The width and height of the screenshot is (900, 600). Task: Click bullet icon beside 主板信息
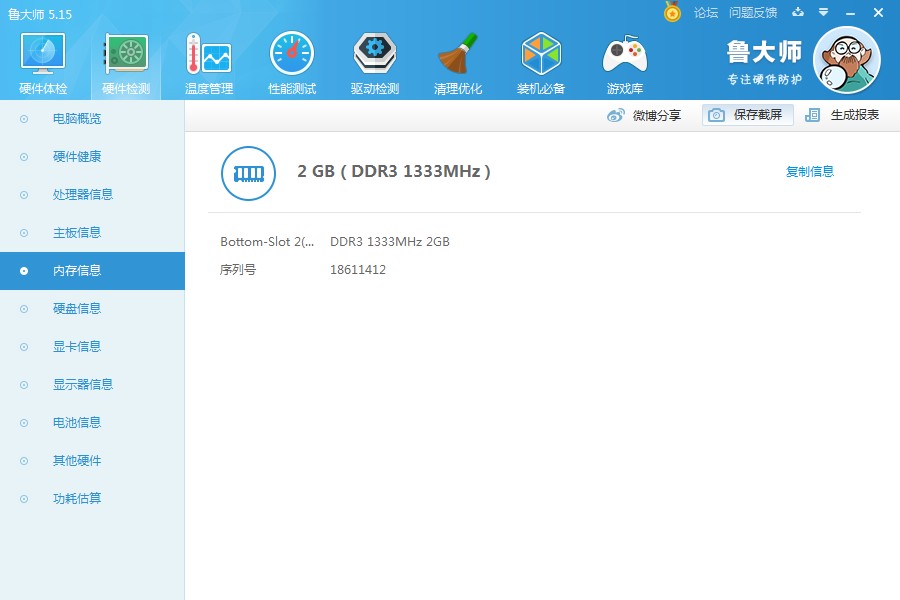click(24, 233)
